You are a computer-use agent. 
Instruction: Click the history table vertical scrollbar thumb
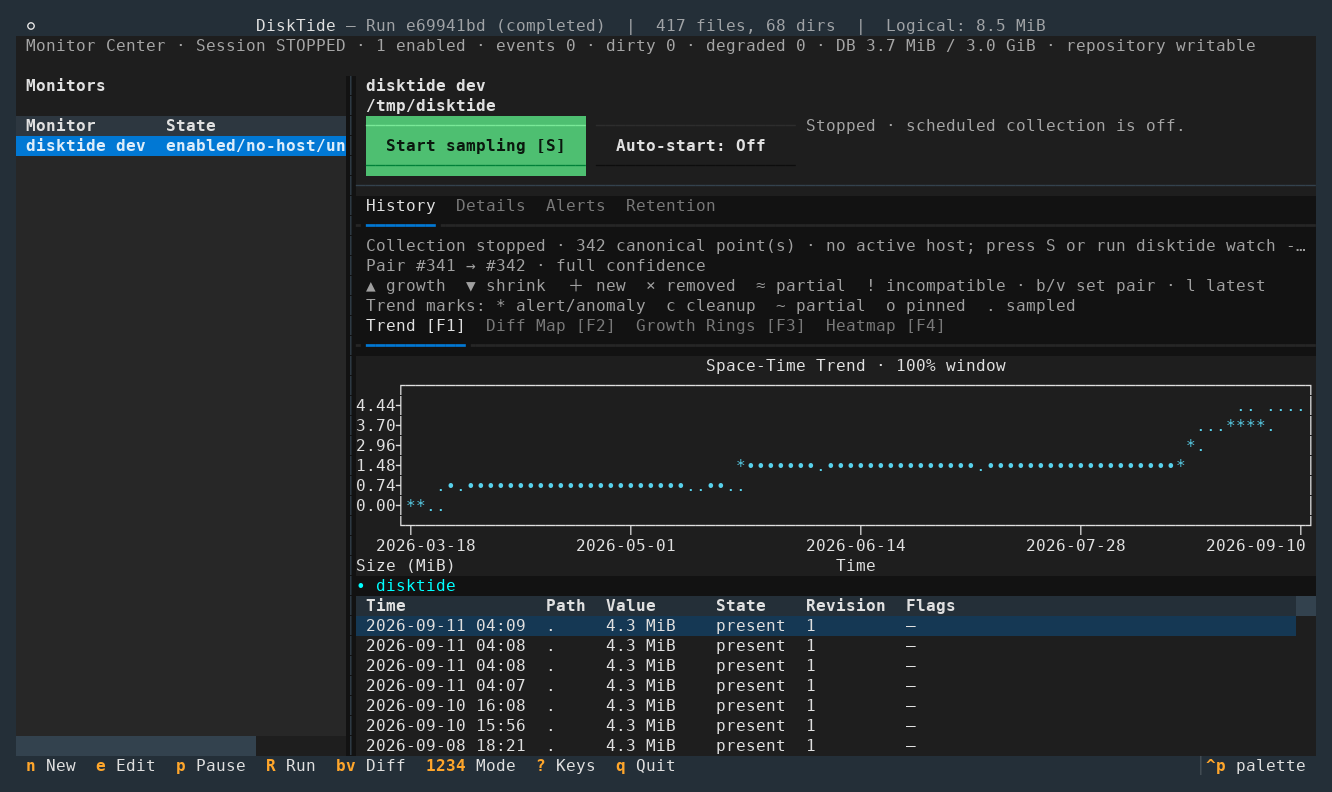tap(1306, 606)
